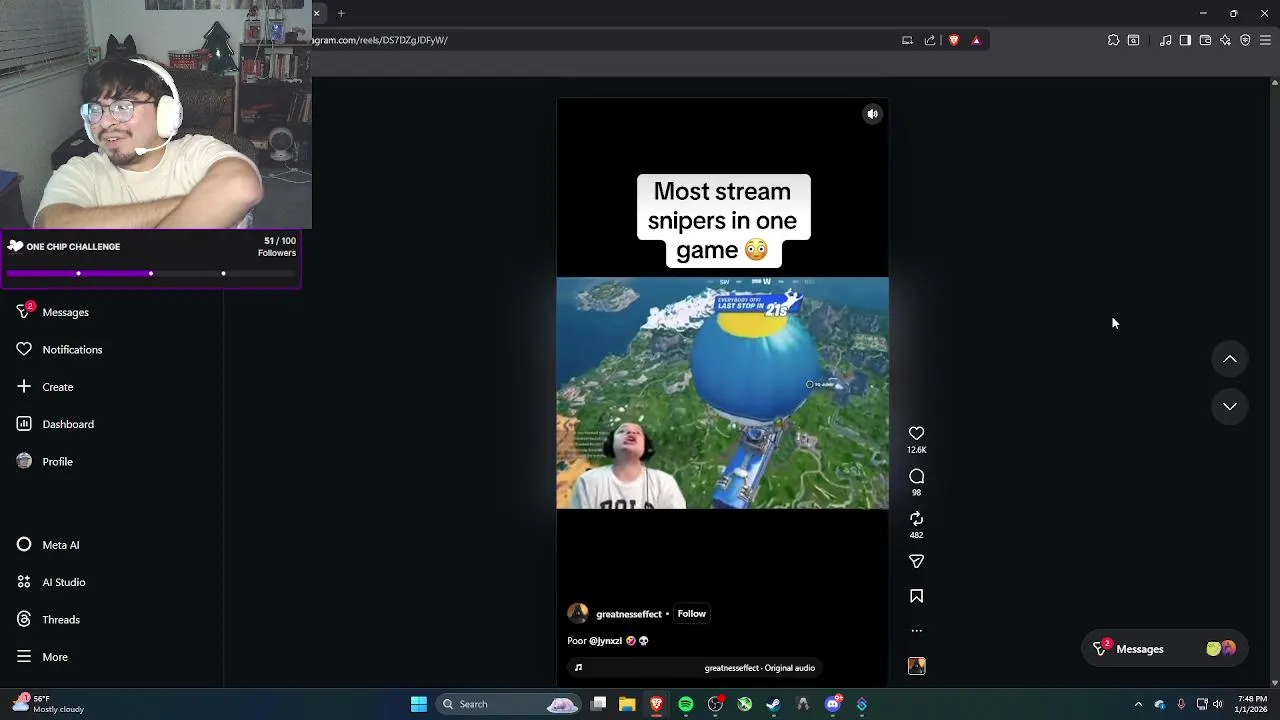
Task: Open the floating Messages button
Action: coord(1164,649)
